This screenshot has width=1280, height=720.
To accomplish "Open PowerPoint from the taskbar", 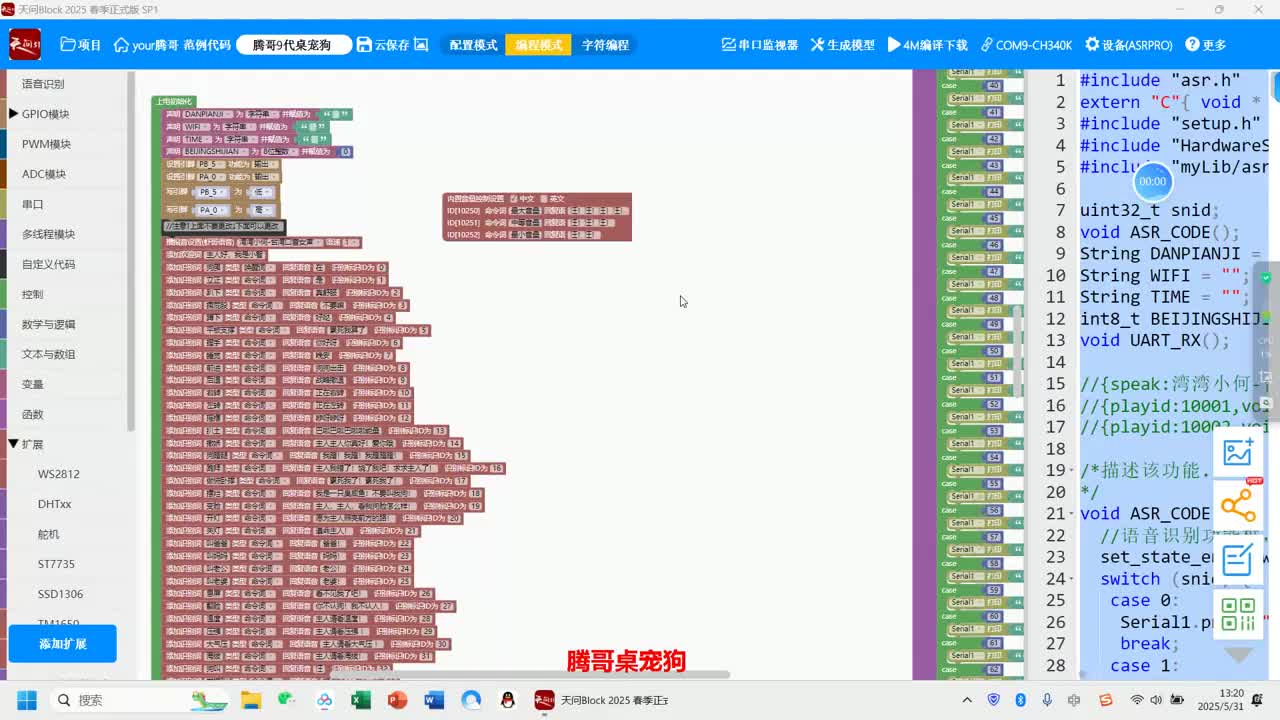I will point(397,700).
